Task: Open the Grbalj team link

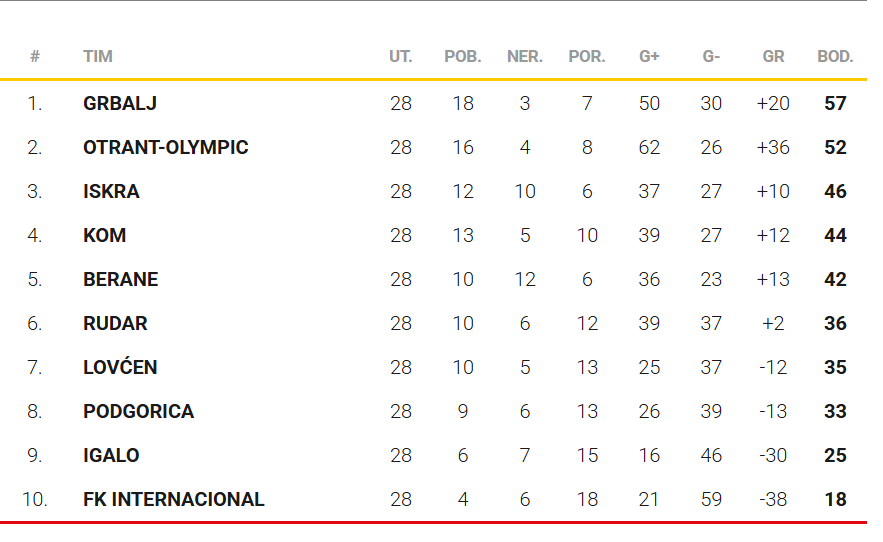Action: (120, 103)
